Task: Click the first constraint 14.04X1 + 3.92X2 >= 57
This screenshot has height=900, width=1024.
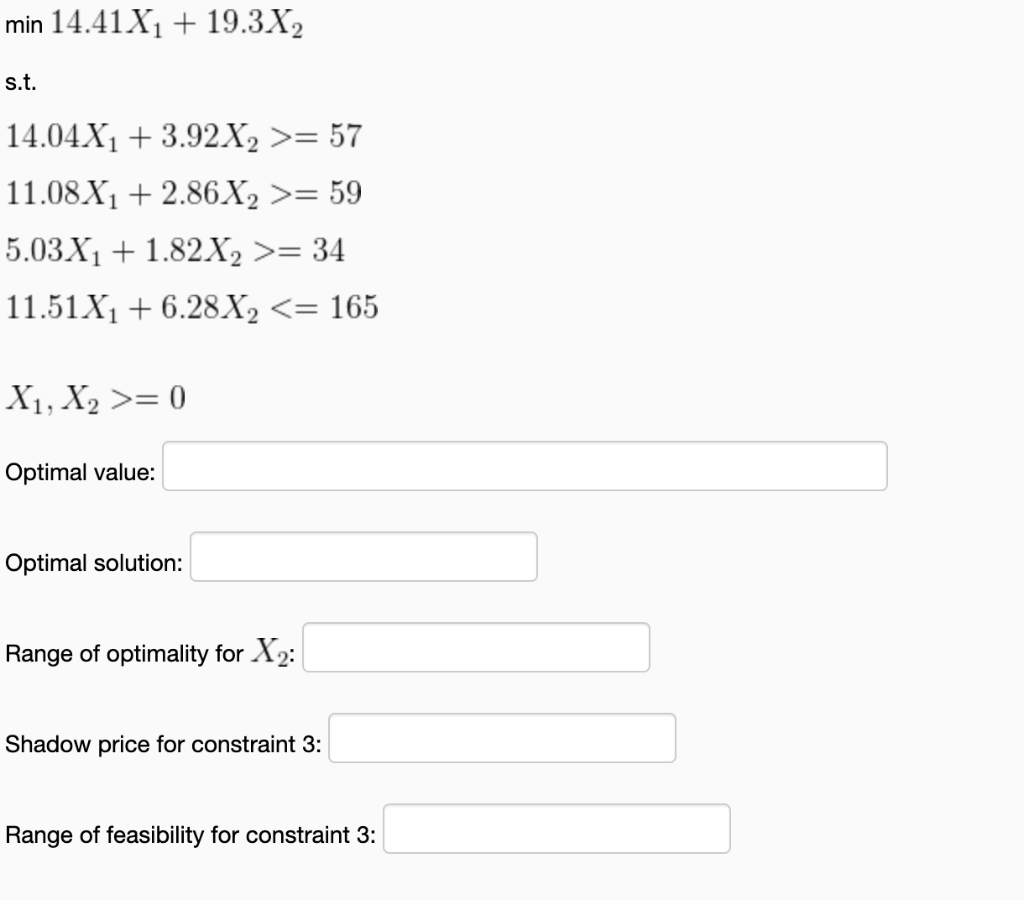Action: [185, 136]
